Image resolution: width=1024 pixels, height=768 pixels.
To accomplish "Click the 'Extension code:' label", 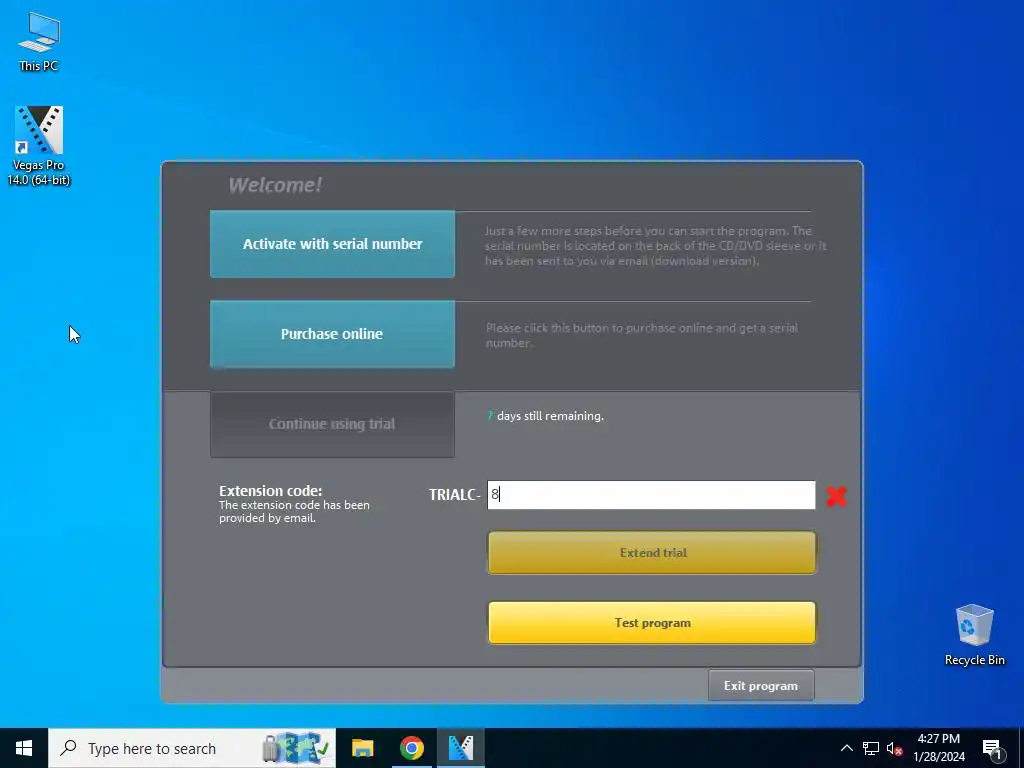I will pyautogui.click(x=270, y=490).
